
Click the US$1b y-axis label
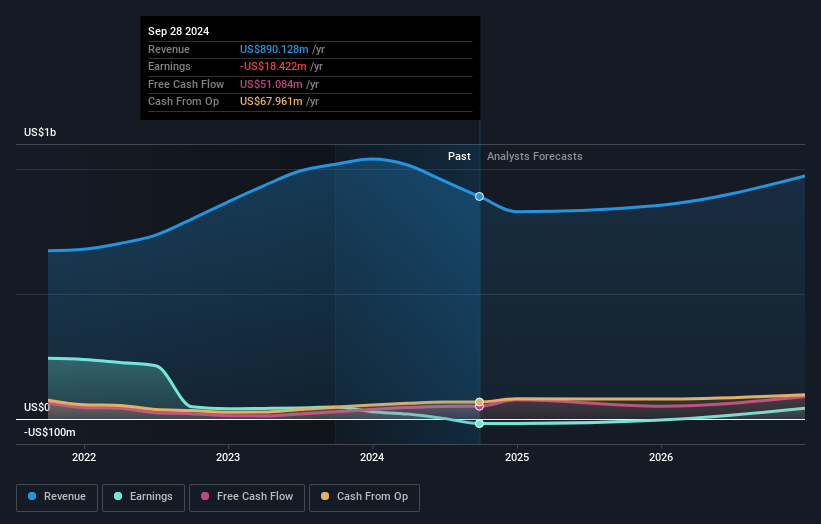pos(40,132)
